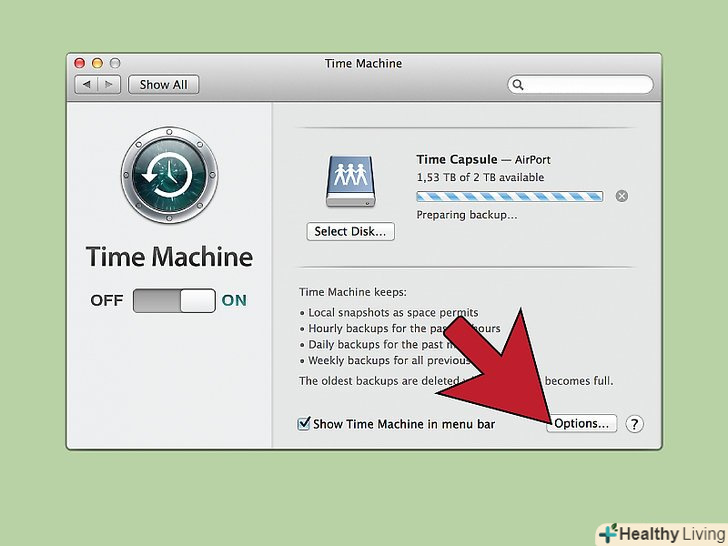The height and width of the screenshot is (546, 728).
Task: Click the large "Time Machine" sidebar heading
Action: (169, 257)
